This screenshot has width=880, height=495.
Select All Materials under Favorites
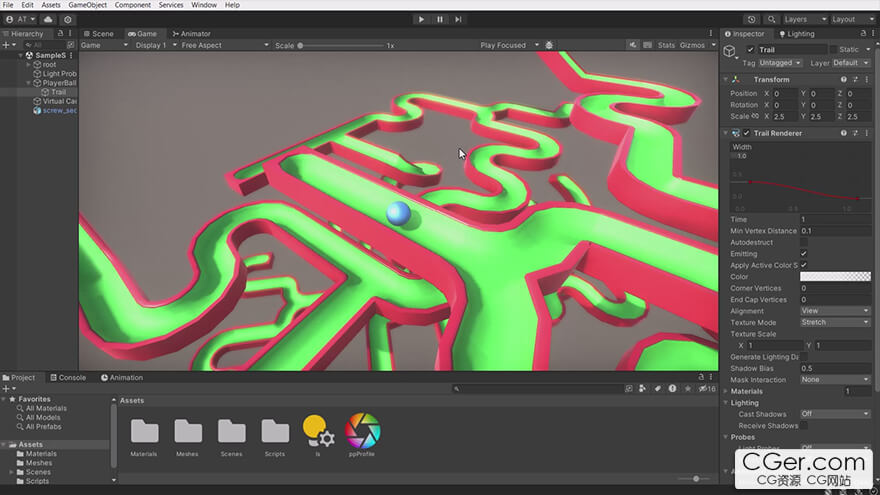click(x=46, y=408)
